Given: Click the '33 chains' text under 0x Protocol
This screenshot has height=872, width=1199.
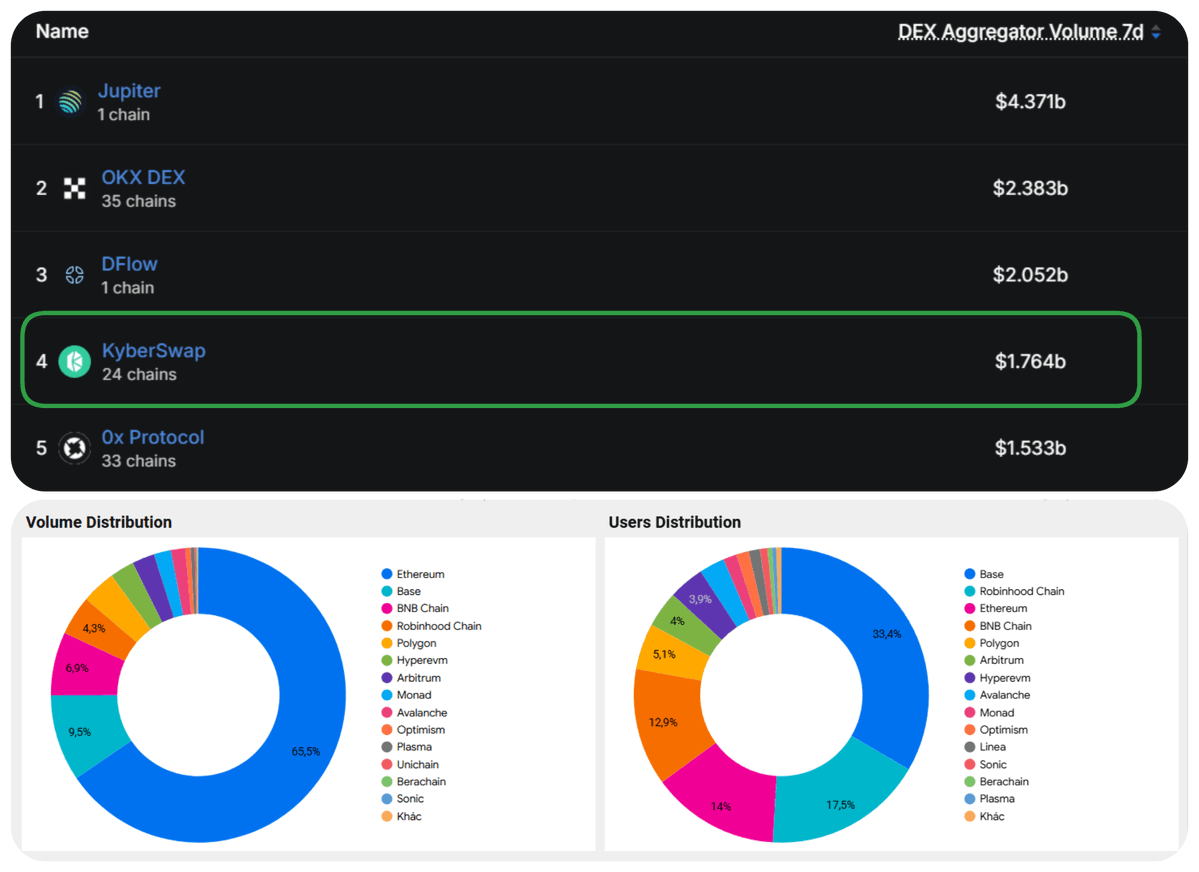Looking at the screenshot, I should coord(139,461).
